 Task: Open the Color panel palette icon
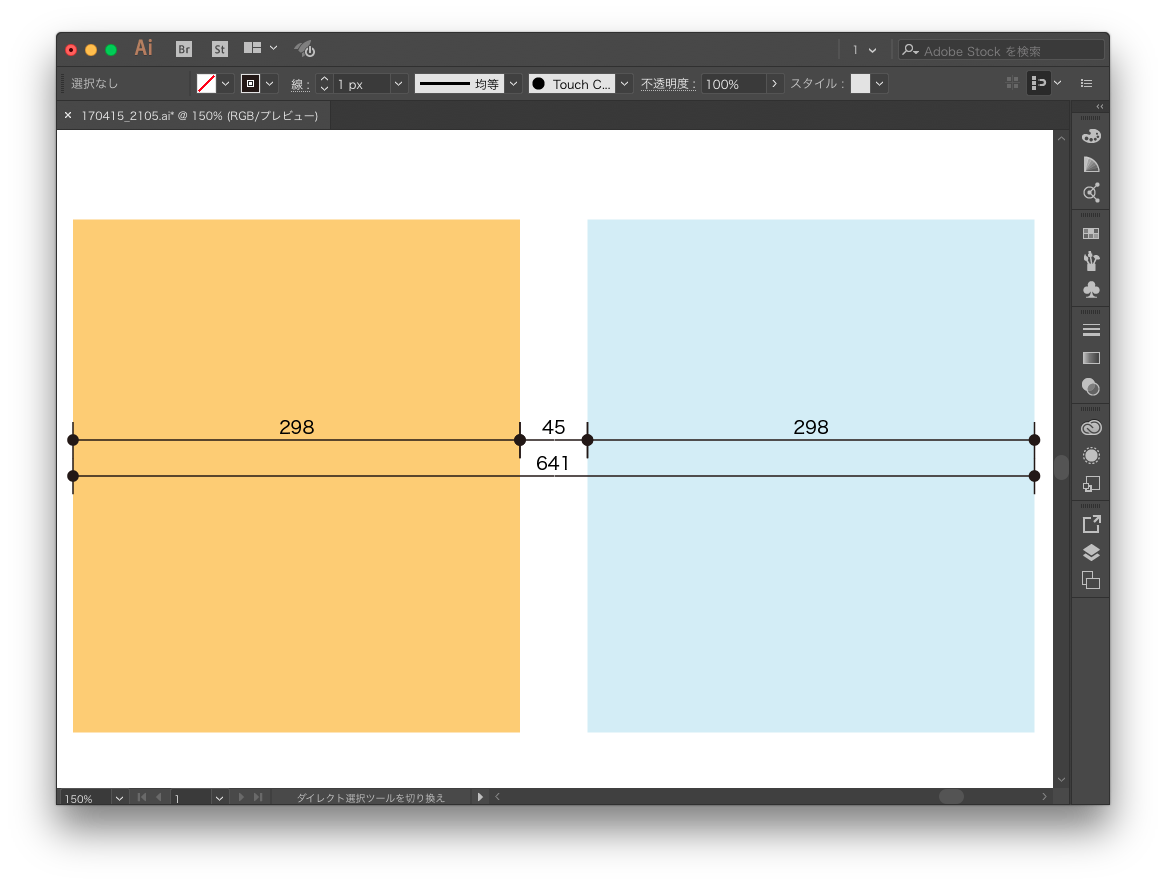pos(1091,136)
